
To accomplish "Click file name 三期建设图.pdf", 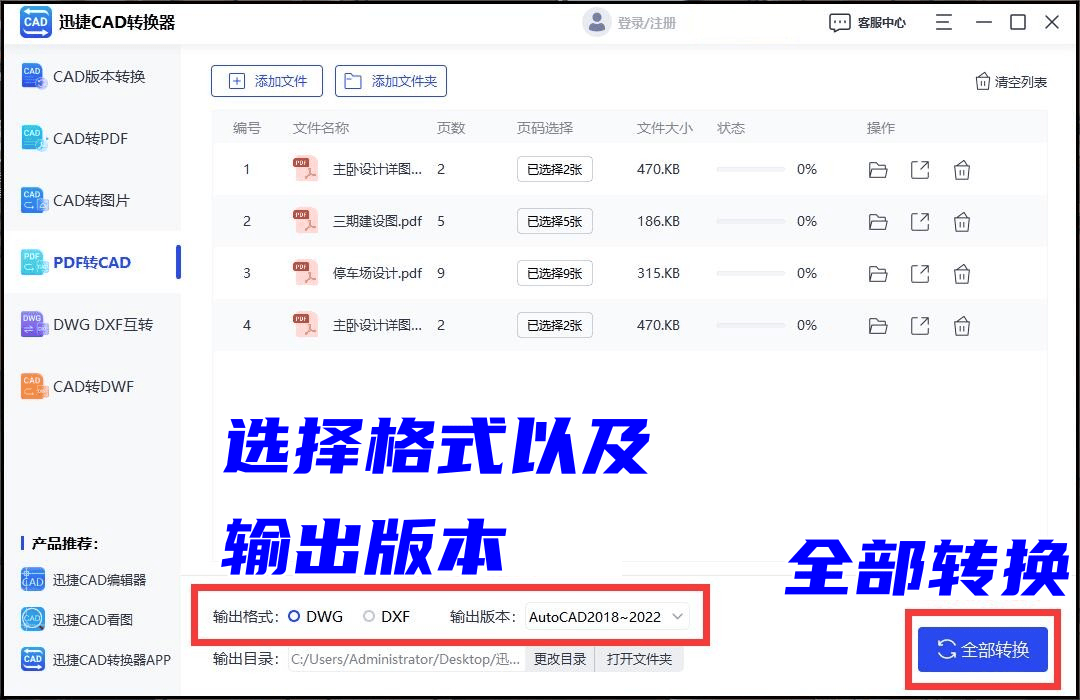I will tap(377, 221).
